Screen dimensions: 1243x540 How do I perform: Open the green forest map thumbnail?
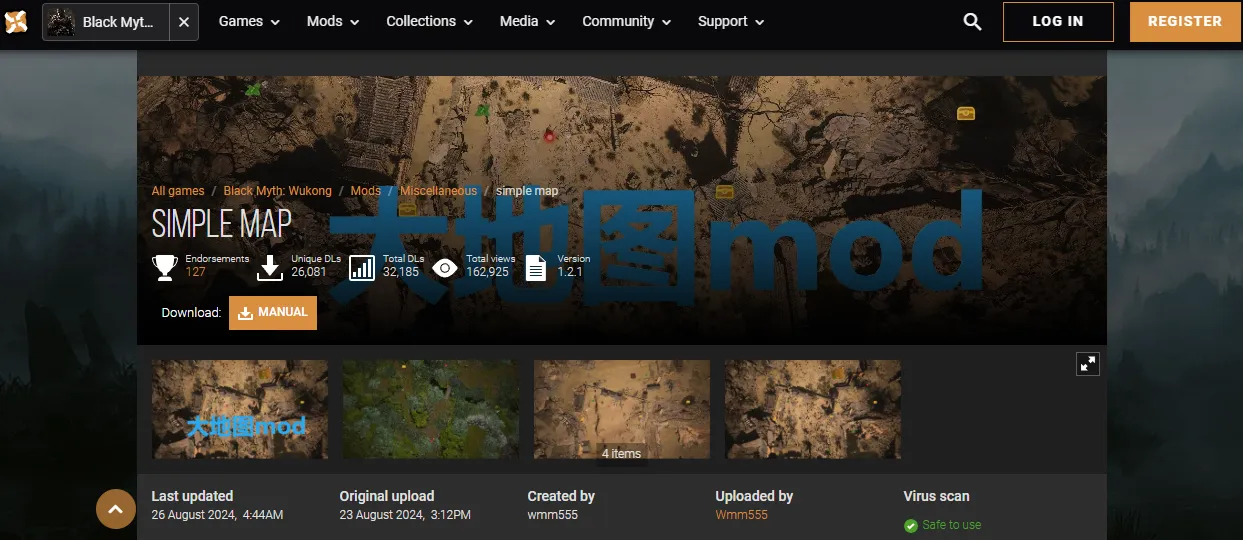coord(431,409)
